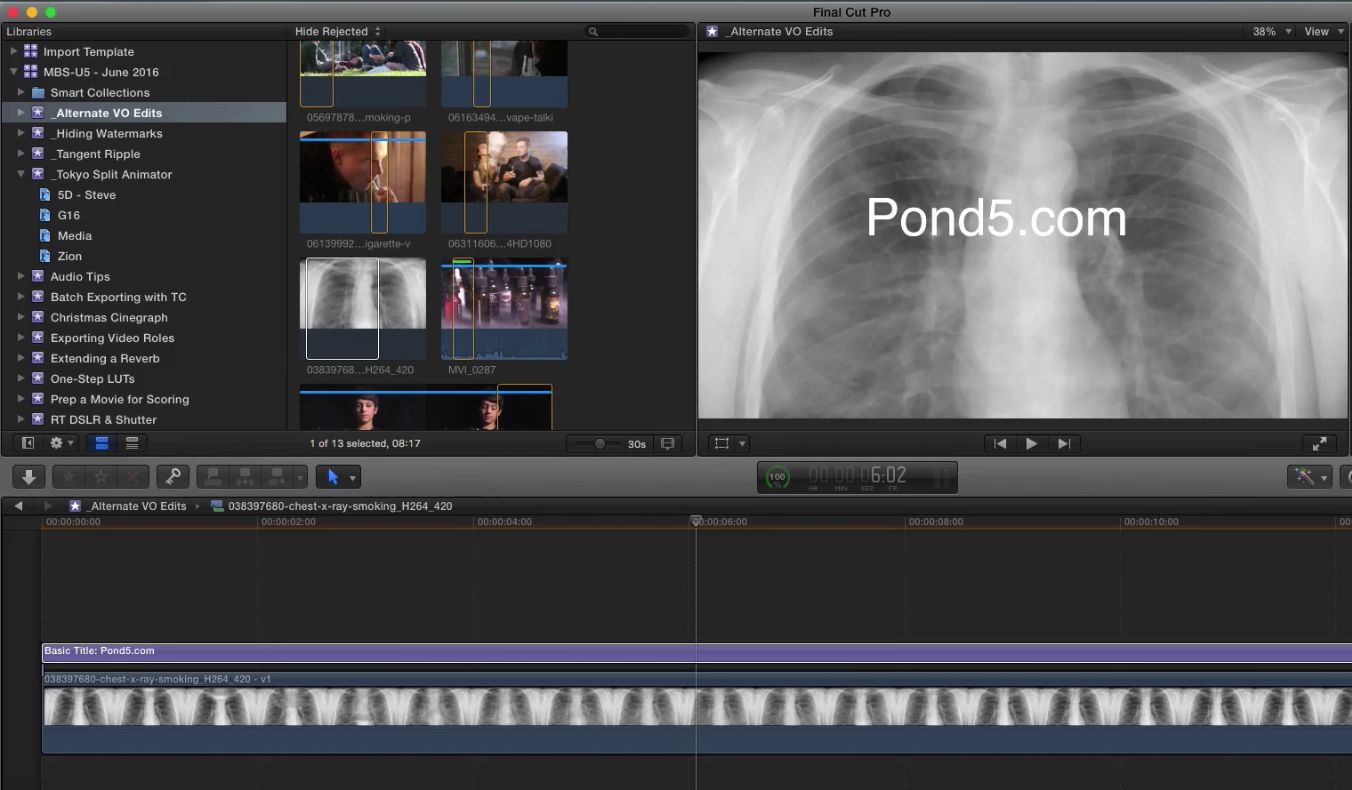
Task: Open the viewer View options menu
Action: 1323,31
